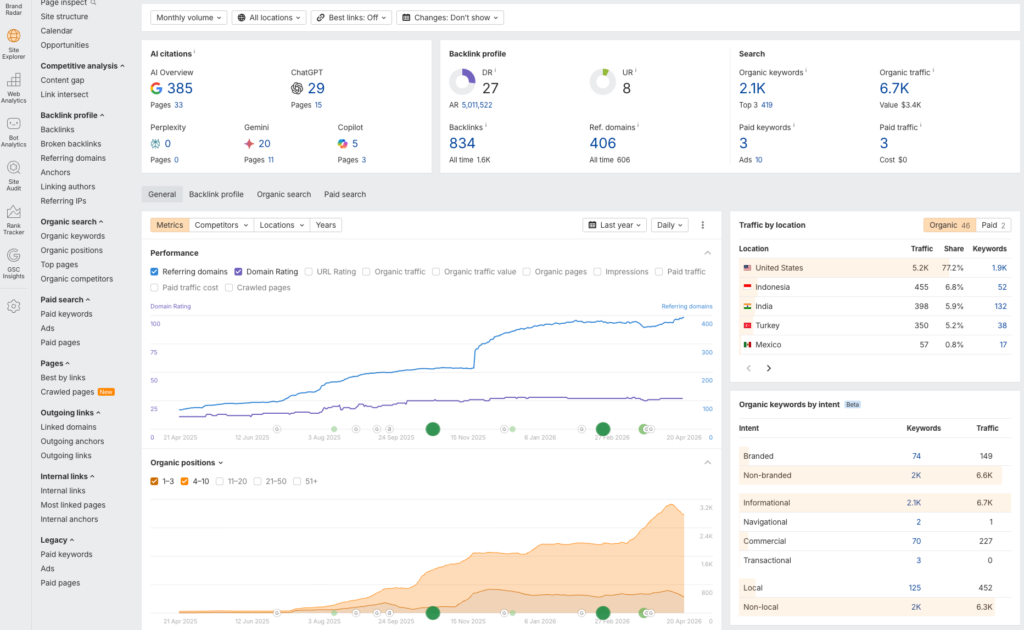The width and height of the screenshot is (1024, 630).
Task: Open Brand Radar in the left rail
Action: [x=13, y=8]
